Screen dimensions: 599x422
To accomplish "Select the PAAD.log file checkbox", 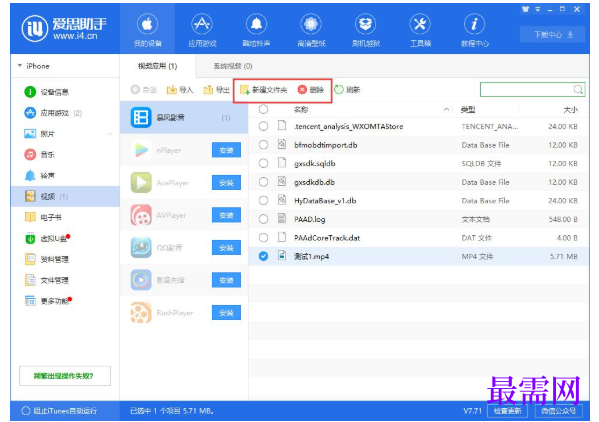I will (x=263, y=219).
